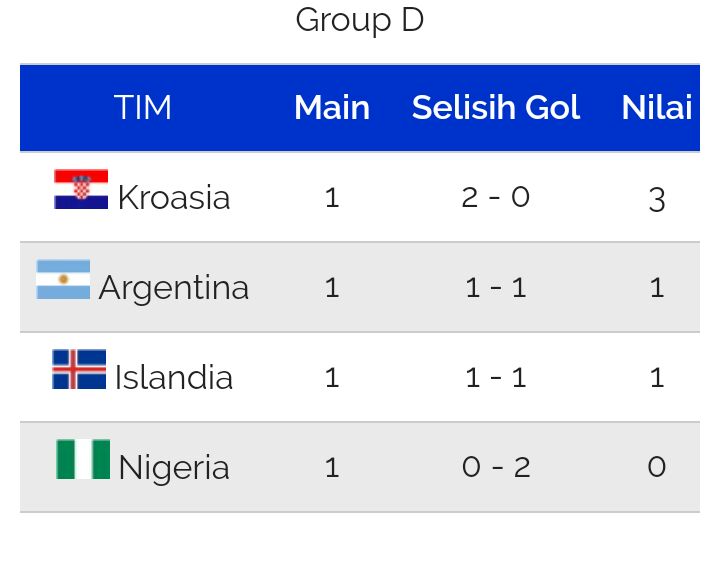Click Nigeria's 0 - 2 goal difference
Screen dimensions: 720x588
pos(496,467)
